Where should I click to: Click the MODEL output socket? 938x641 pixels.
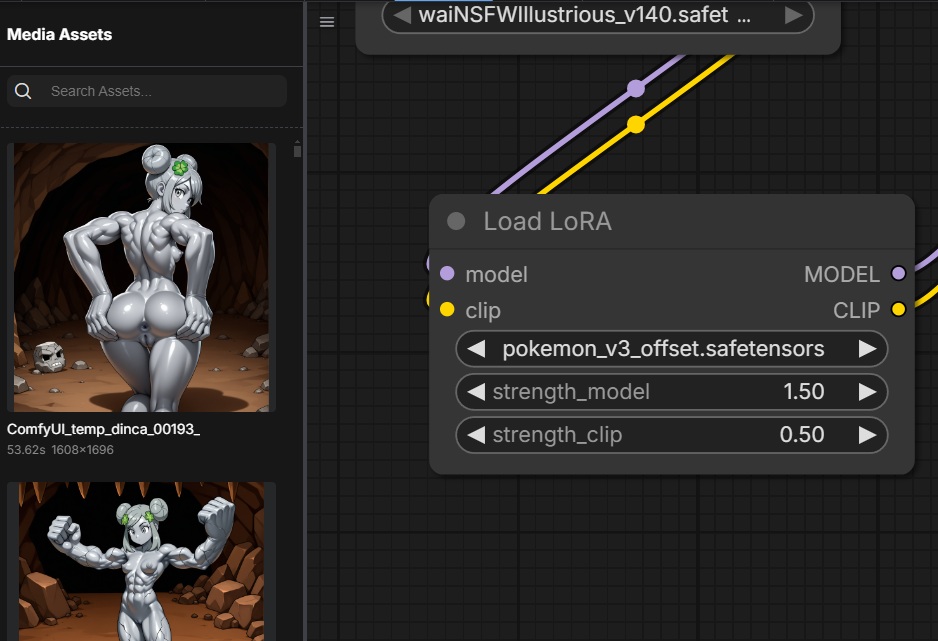(898, 274)
